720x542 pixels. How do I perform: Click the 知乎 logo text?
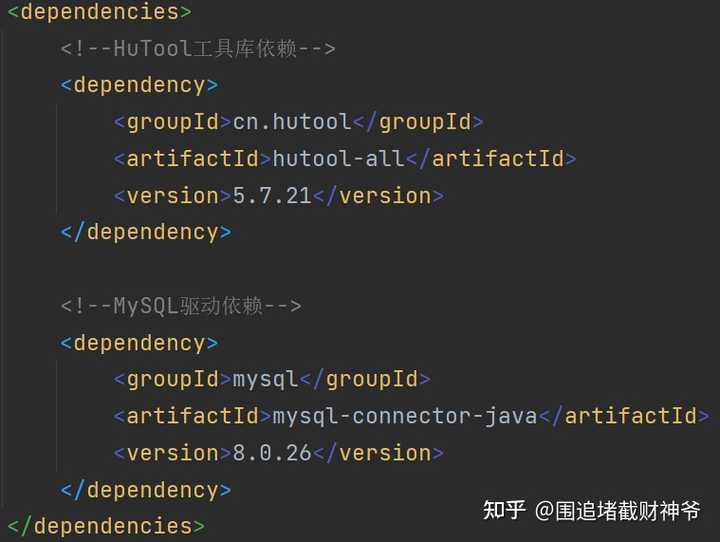[504, 510]
